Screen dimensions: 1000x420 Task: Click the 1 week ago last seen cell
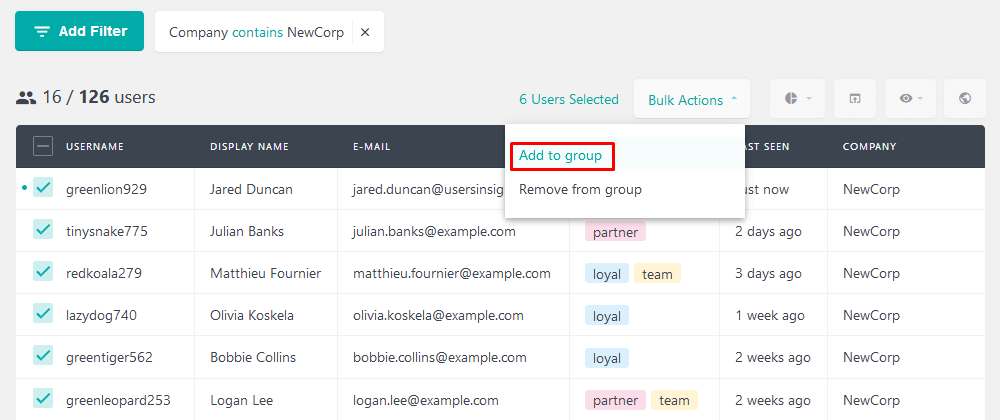point(769,315)
